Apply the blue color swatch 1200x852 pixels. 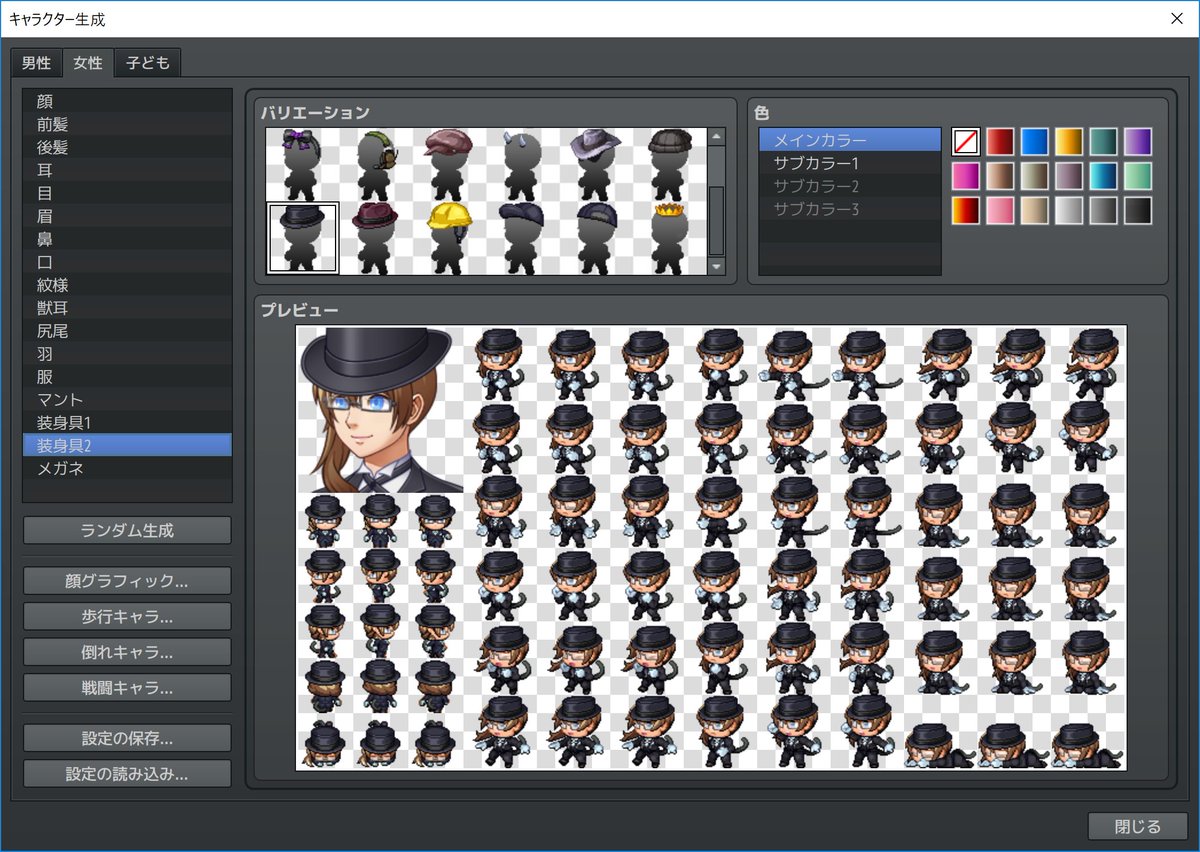1034,142
